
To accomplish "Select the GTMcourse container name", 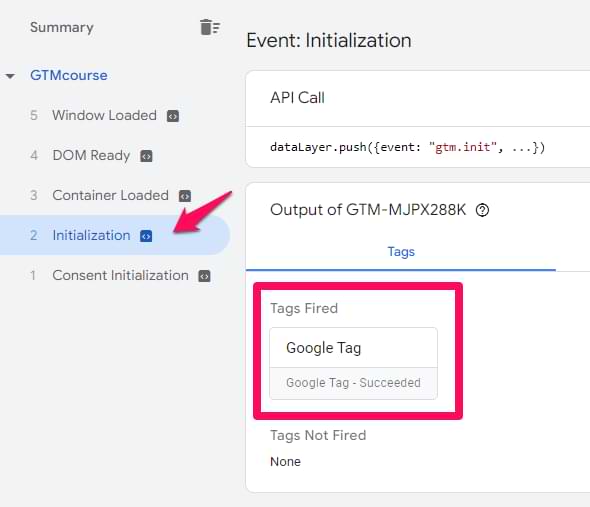I will [69, 75].
